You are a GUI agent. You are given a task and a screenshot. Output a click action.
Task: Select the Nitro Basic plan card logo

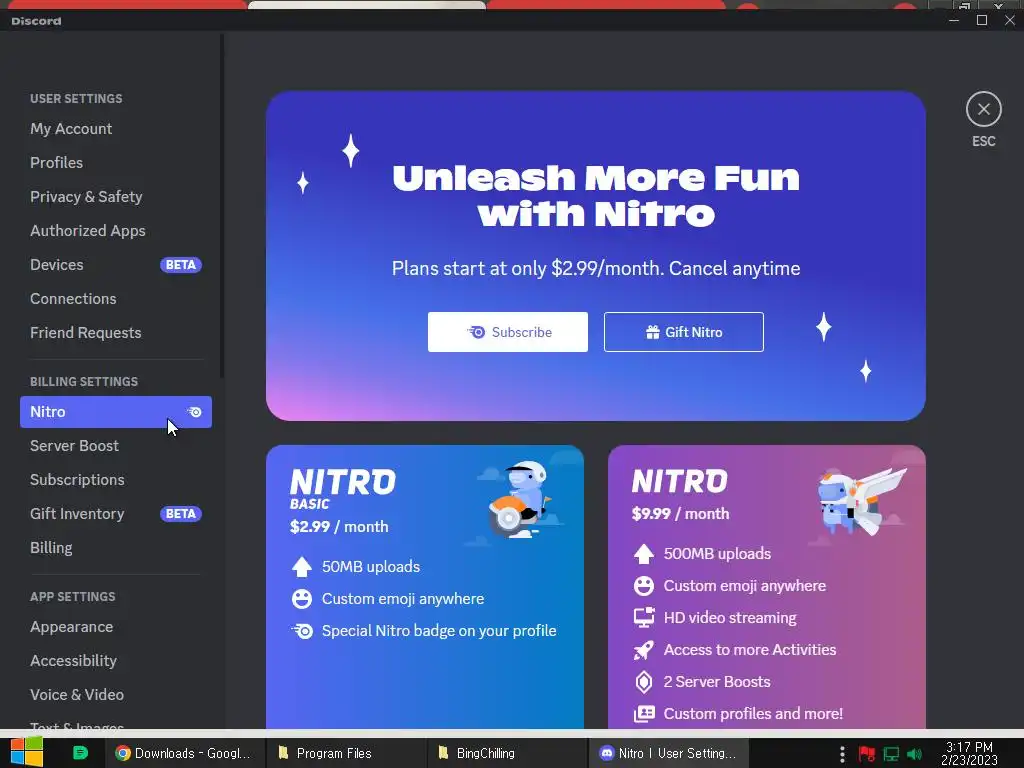[342, 488]
